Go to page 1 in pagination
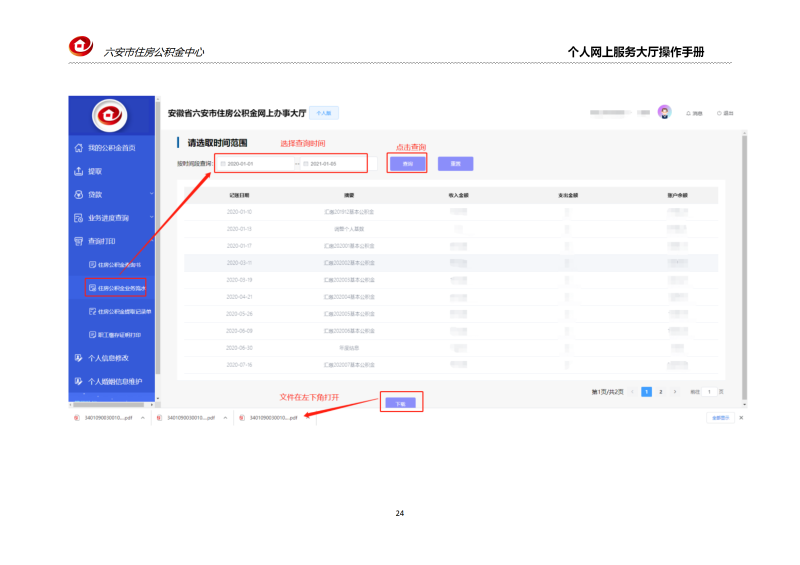Image resolution: width=800 pixels, height=565 pixels. (x=646, y=392)
